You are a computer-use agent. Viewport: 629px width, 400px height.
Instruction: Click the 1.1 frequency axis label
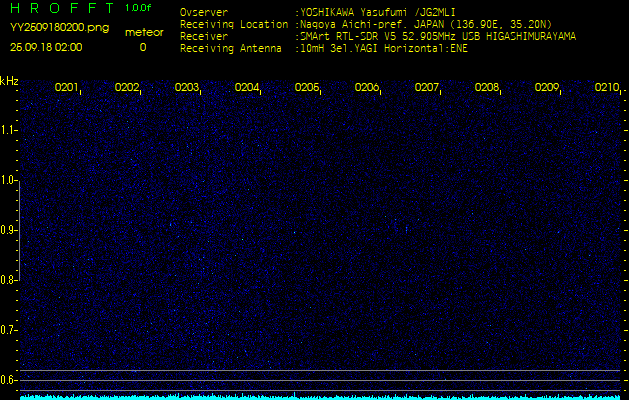point(7,130)
